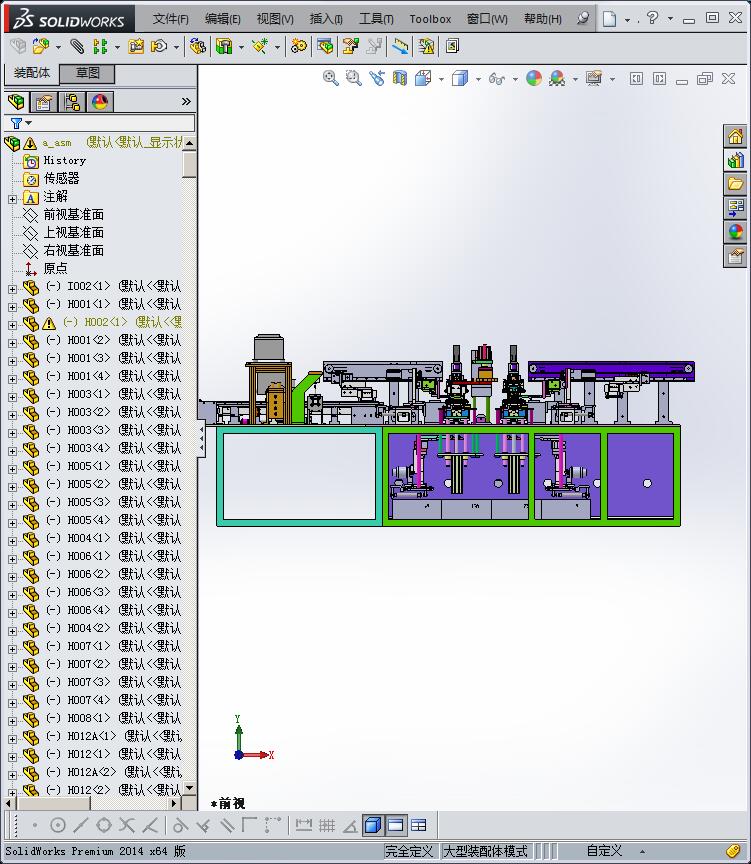Viewport: 751px width, 864px height.
Task: Open the 视图(V) menu
Action: point(275,19)
